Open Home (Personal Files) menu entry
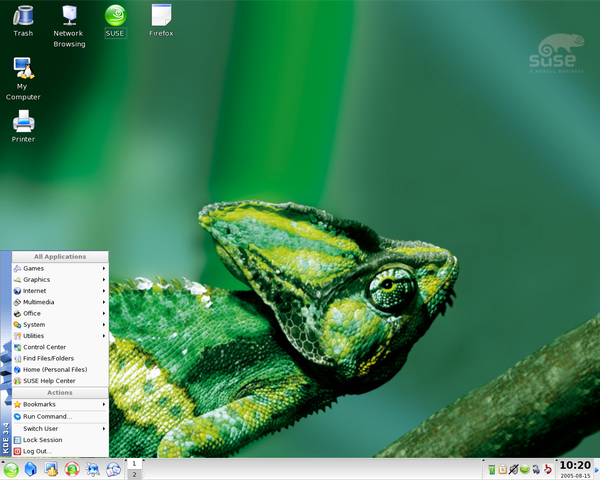Viewport: 600px width, 480px height. point(60,370)
